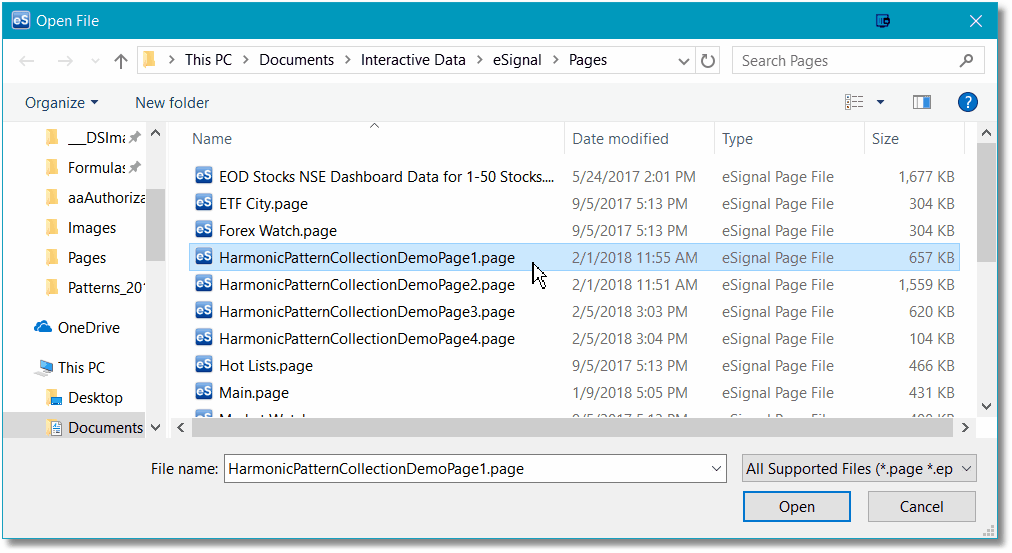This screenshot has width=1012, height=553.
Task: Toggle the preview pane icon
Action: (922, 102)
